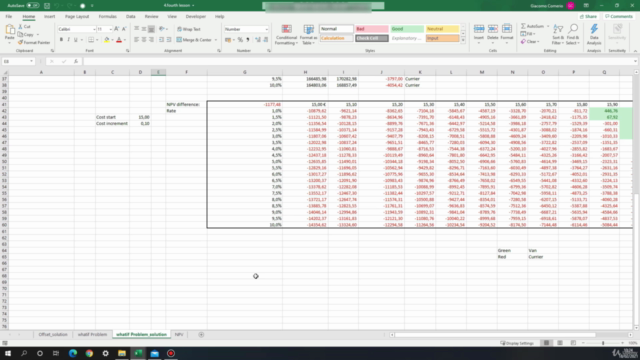Click the Insert Function fx icon
This screenshot has width=640, height=360.
(76, 61)
